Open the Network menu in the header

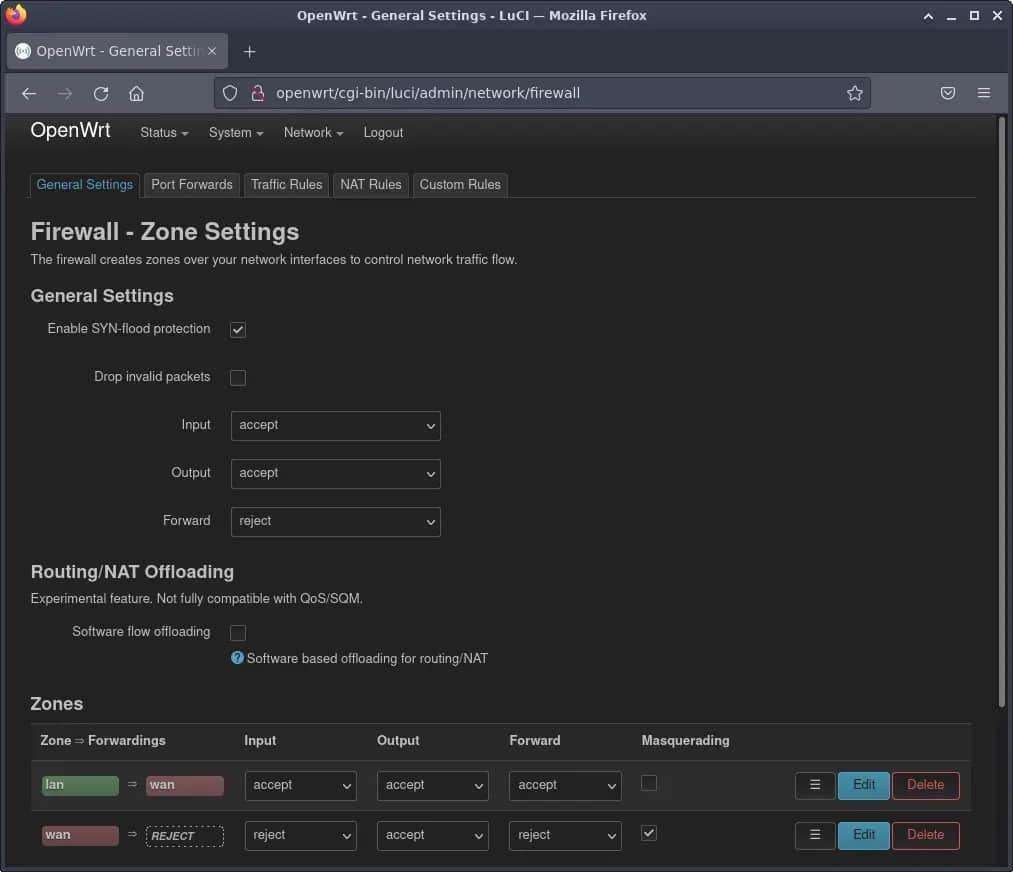pyautogui.click(x=313, y=133)
